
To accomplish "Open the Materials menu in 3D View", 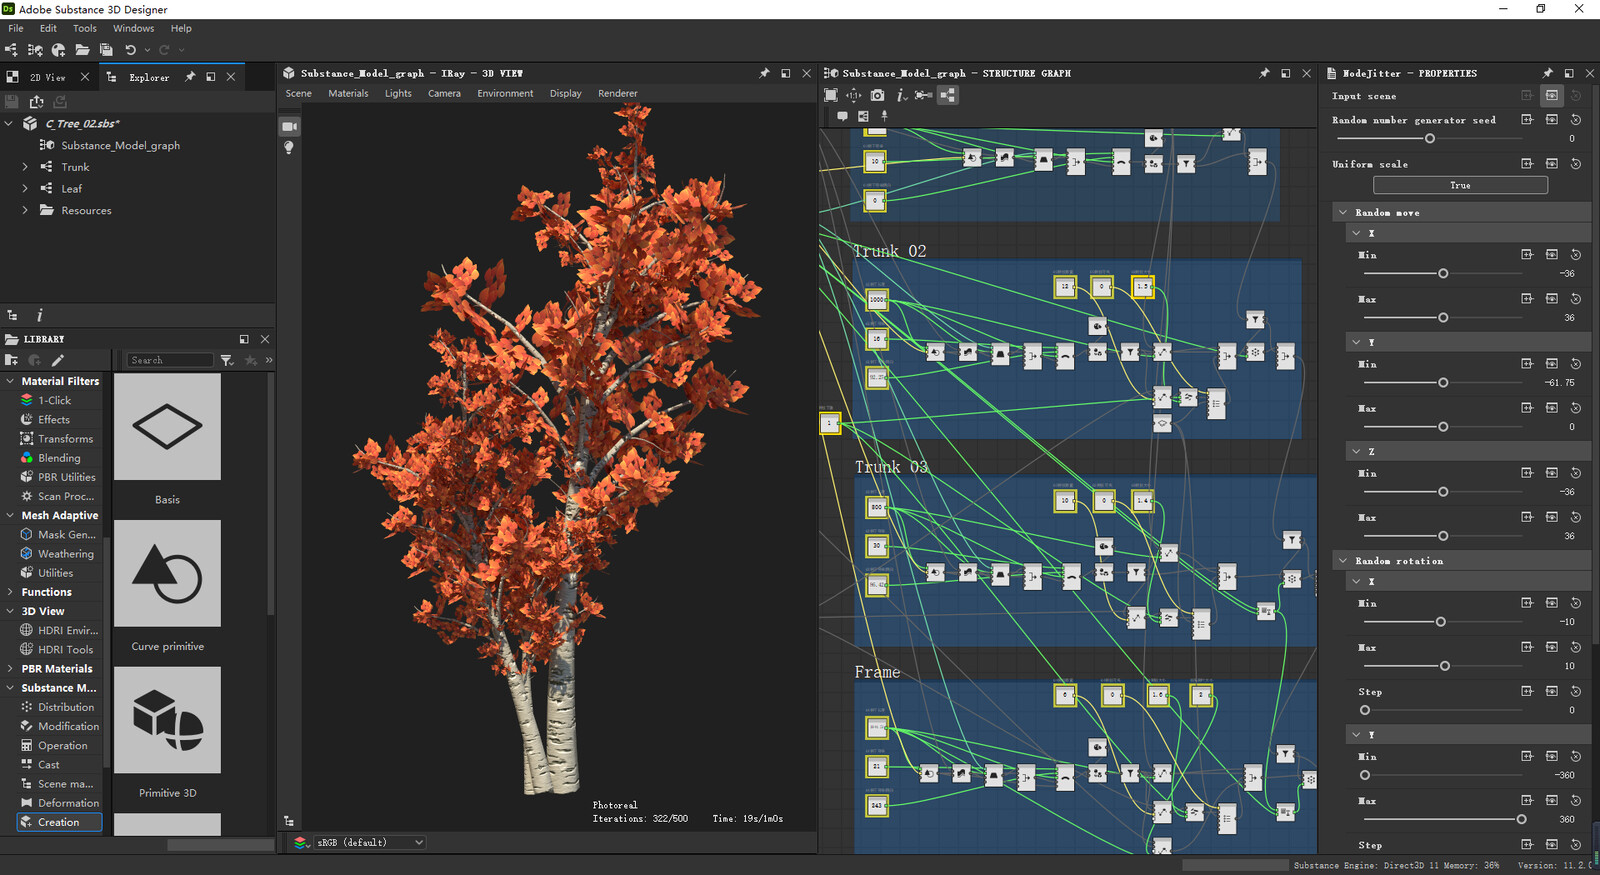I will tap(348, 93).
